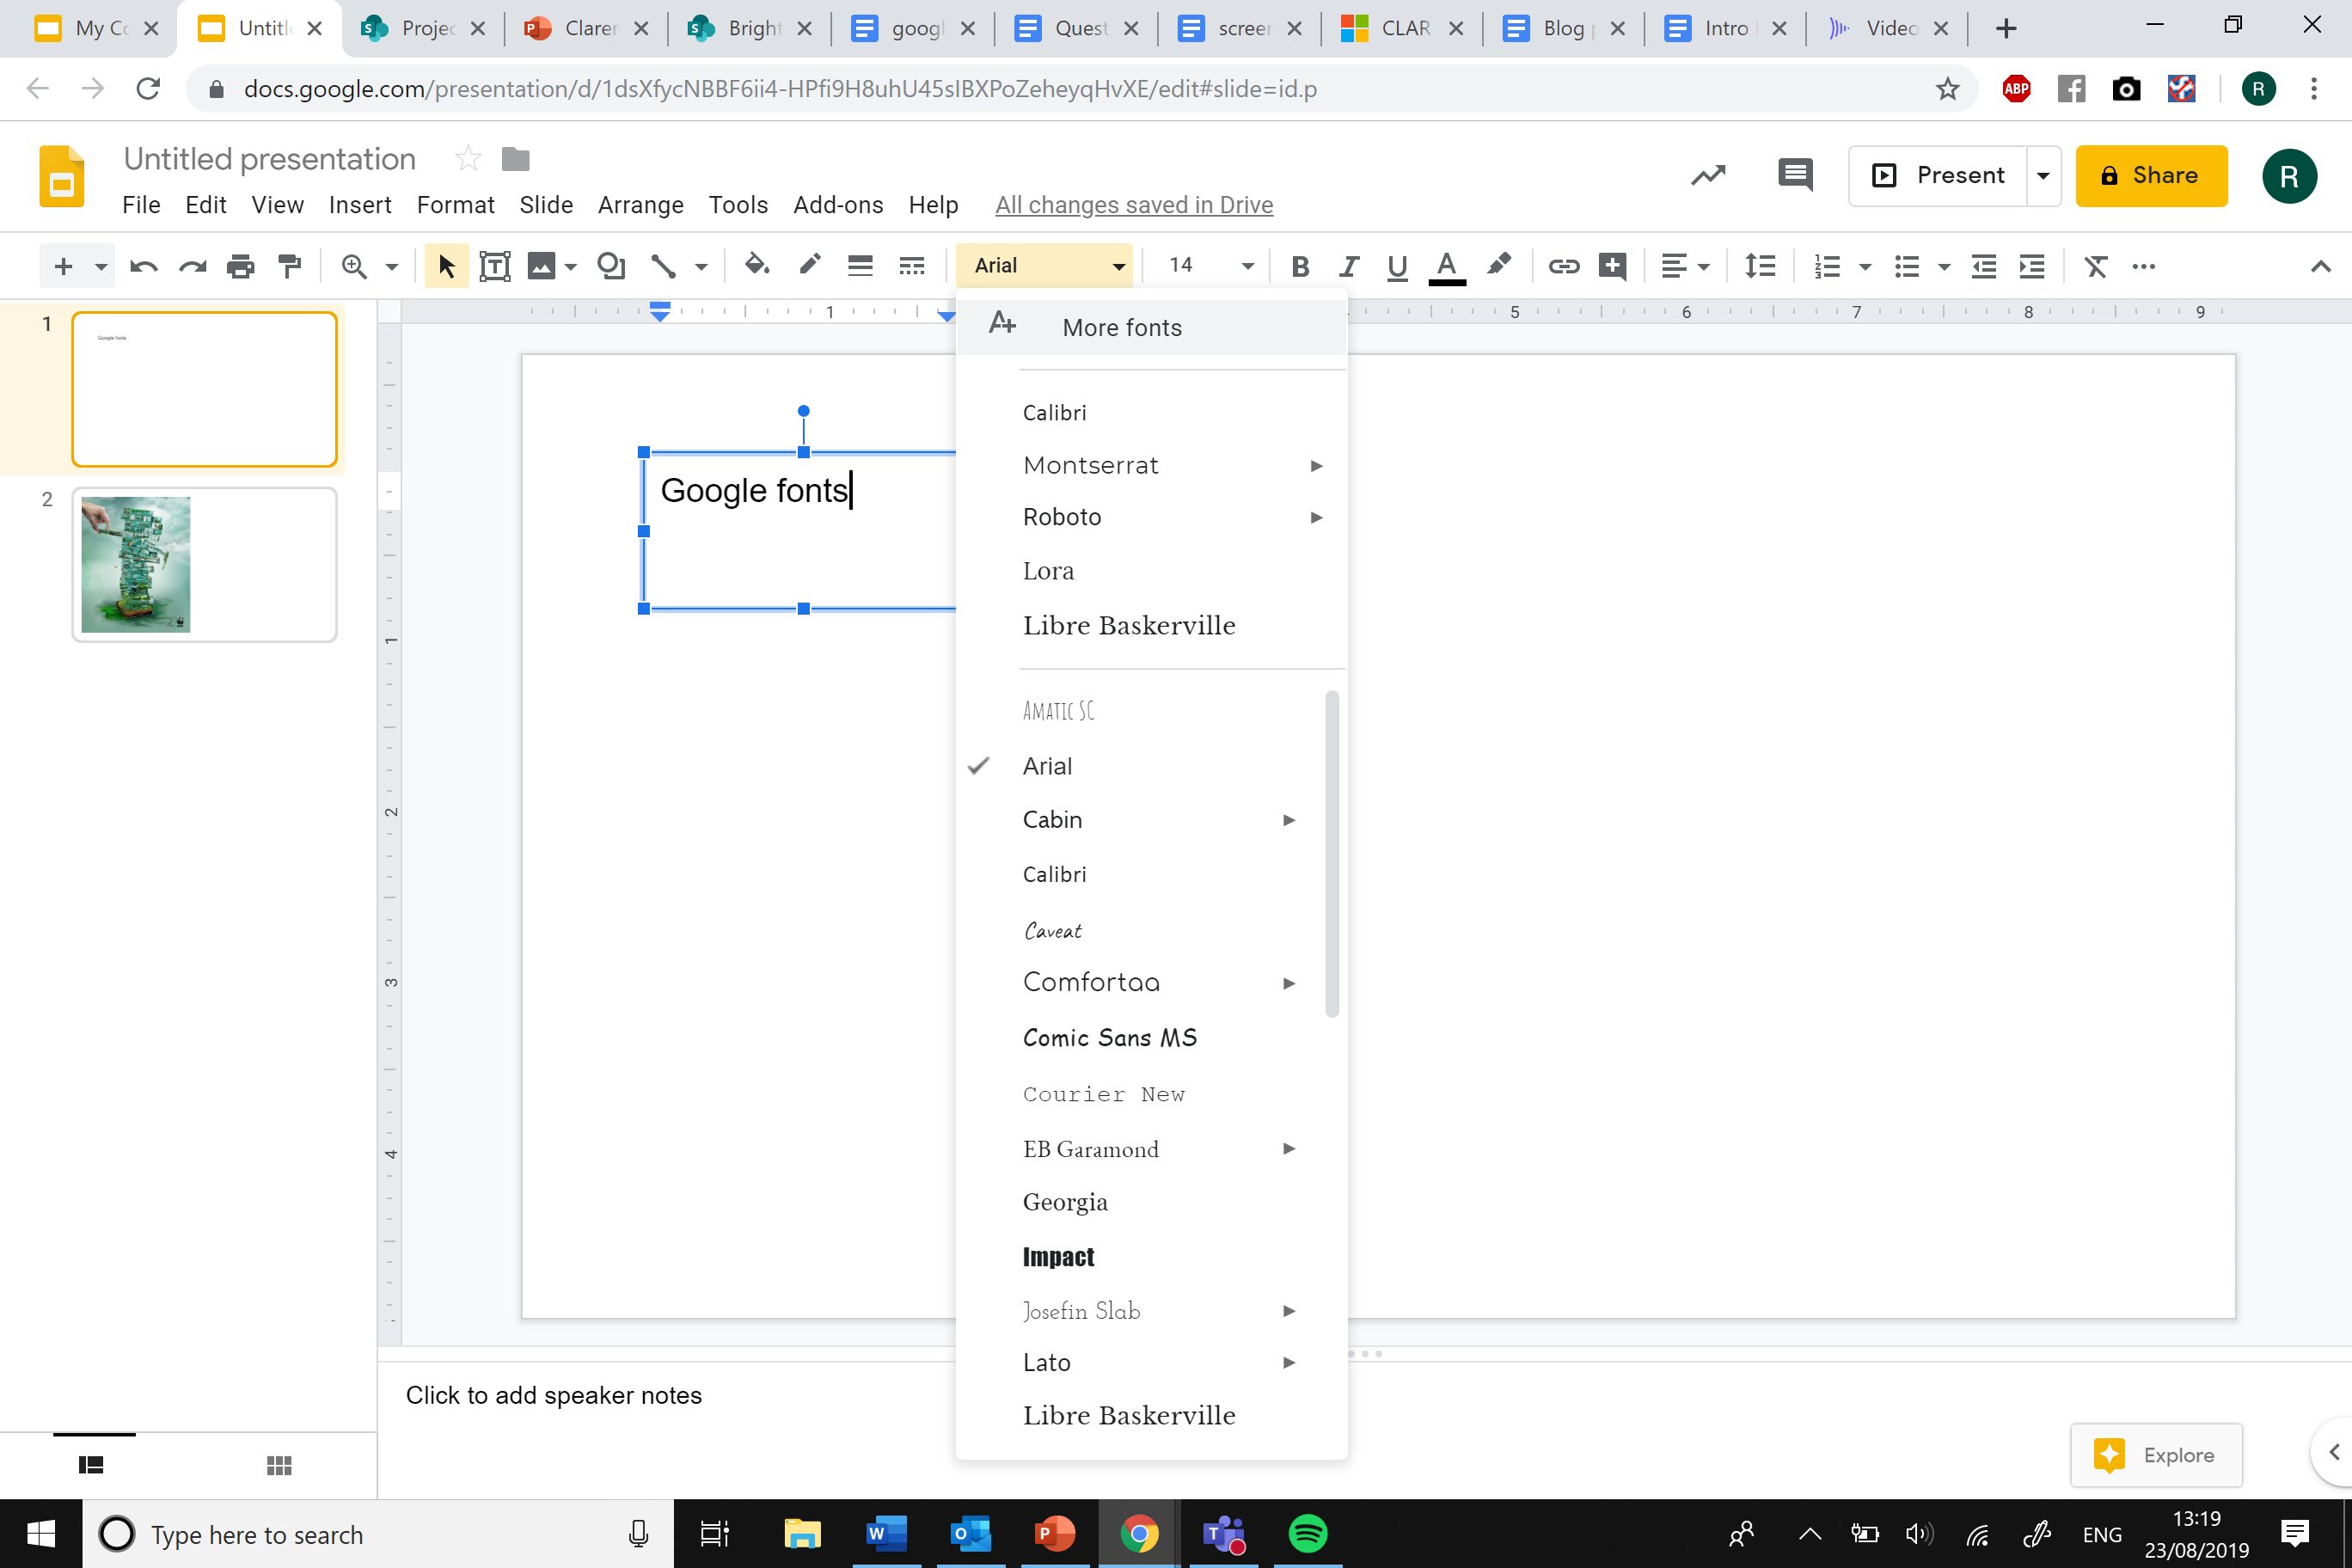Screen dimensions: 2352x1568
Task: Expand the Lato font variants
Action: 1289,1362
